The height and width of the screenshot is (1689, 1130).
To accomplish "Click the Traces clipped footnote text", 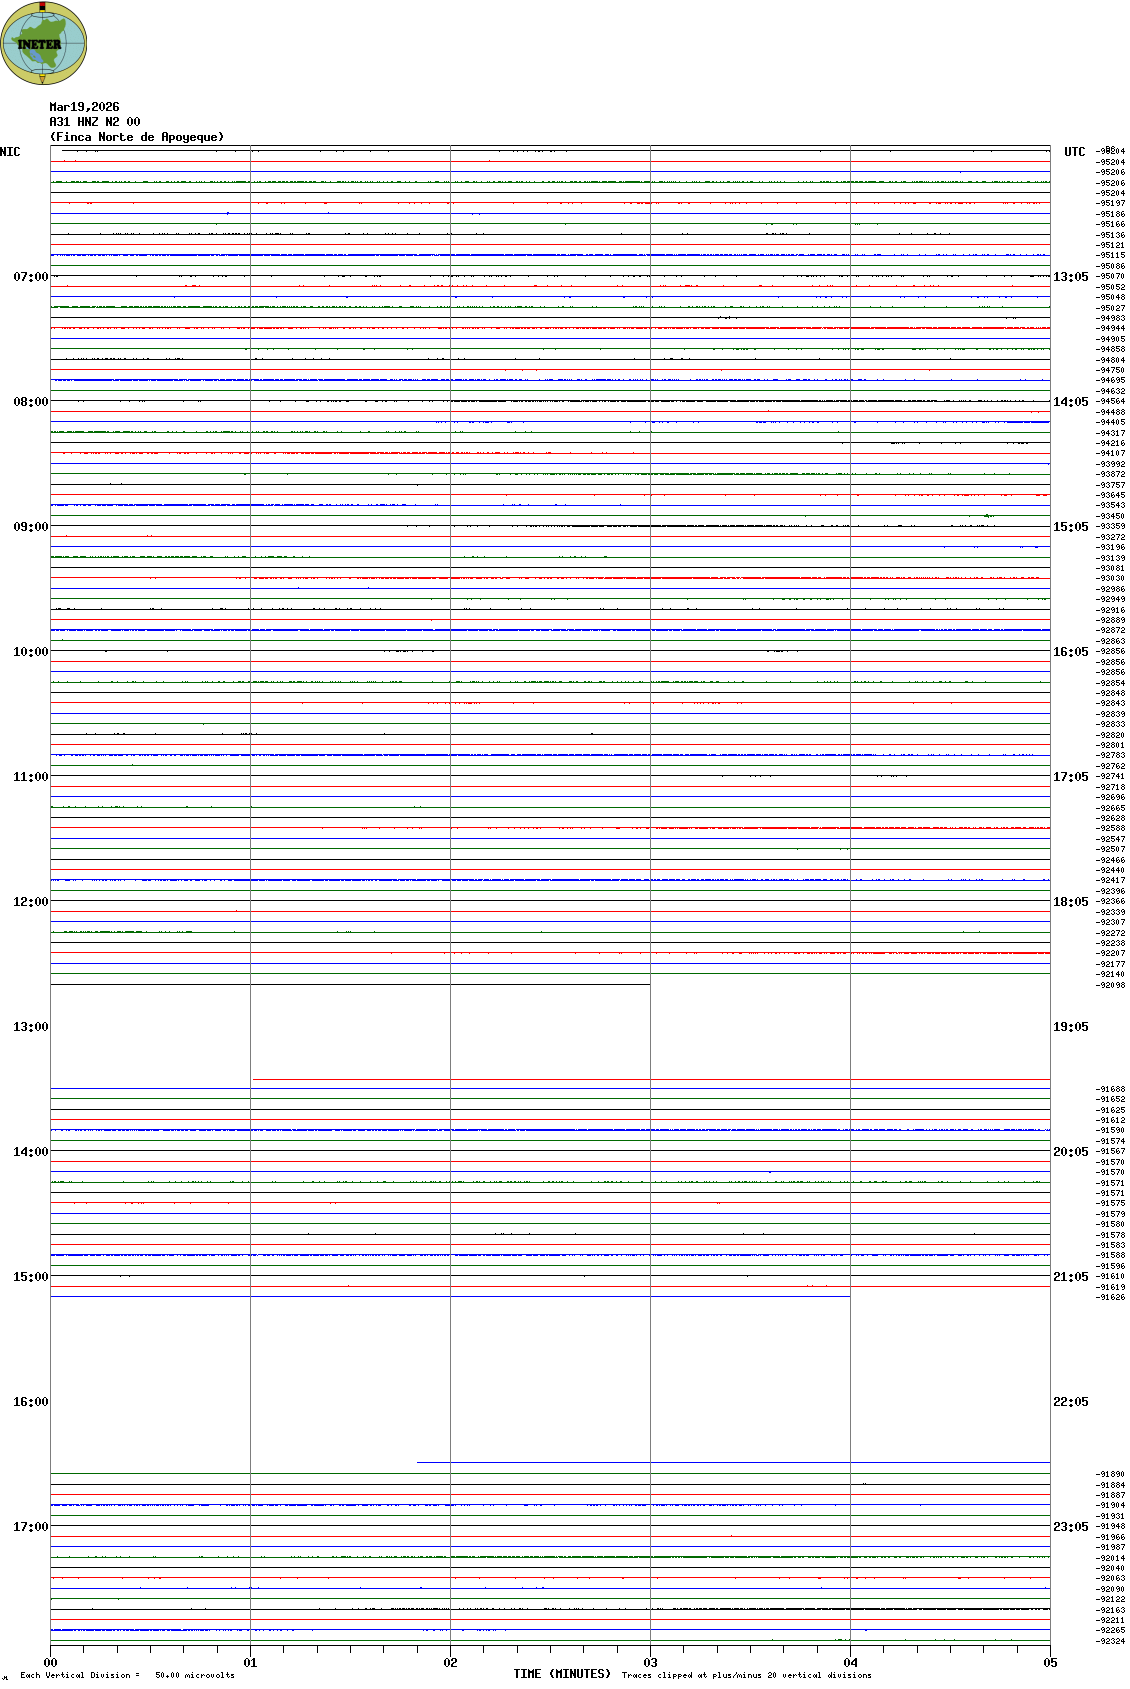I will tap(746, 1675).
